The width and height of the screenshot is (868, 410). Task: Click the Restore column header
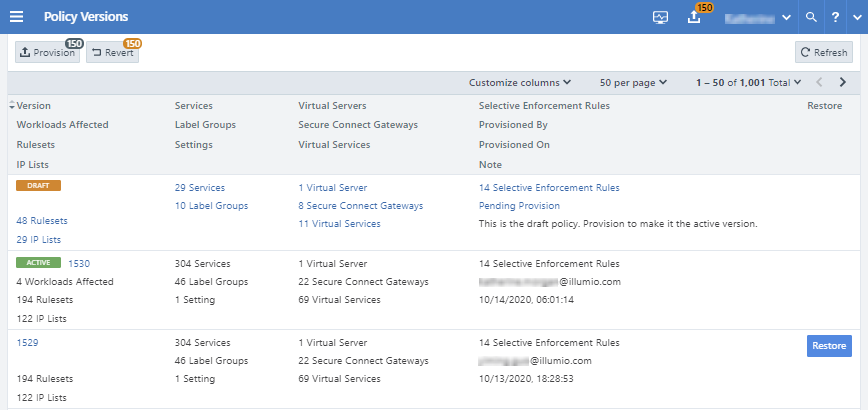(x=825, y=106)
